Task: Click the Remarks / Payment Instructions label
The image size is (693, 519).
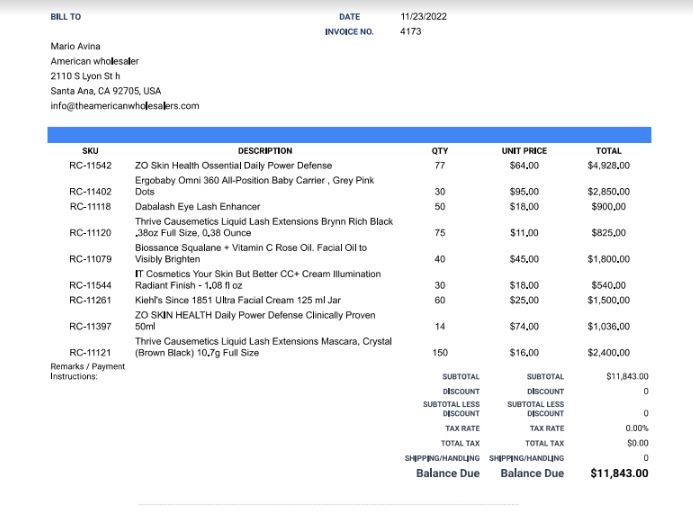Action: pyautogui.click(x=88, y=371)
